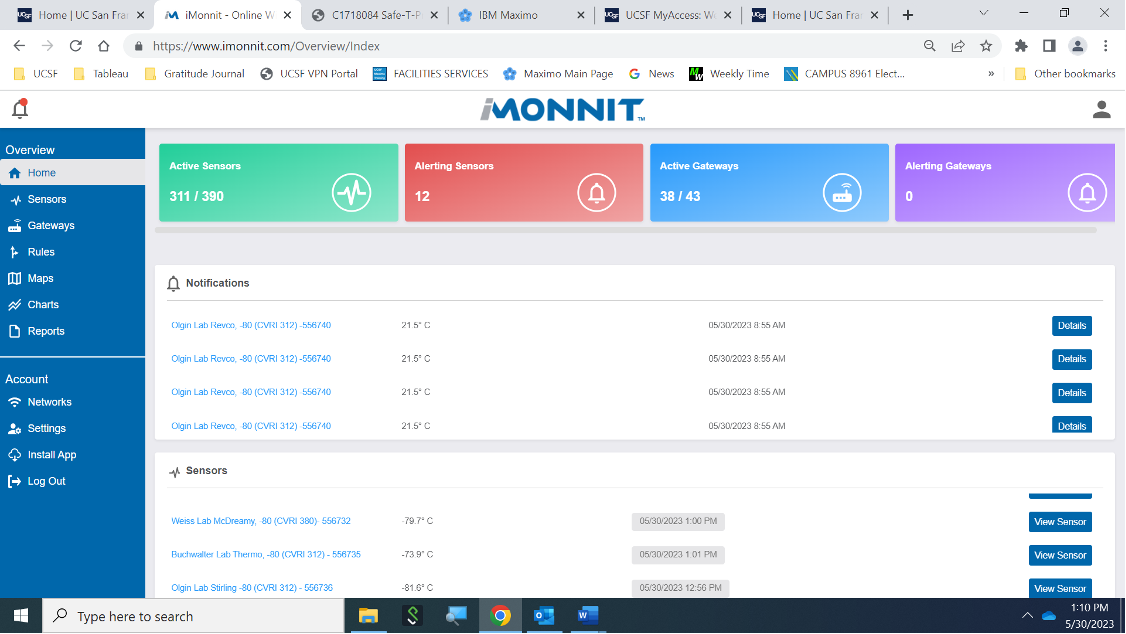Open the Reports page
This screenshot has width=1126, height=634.
[x=47, y=331]
